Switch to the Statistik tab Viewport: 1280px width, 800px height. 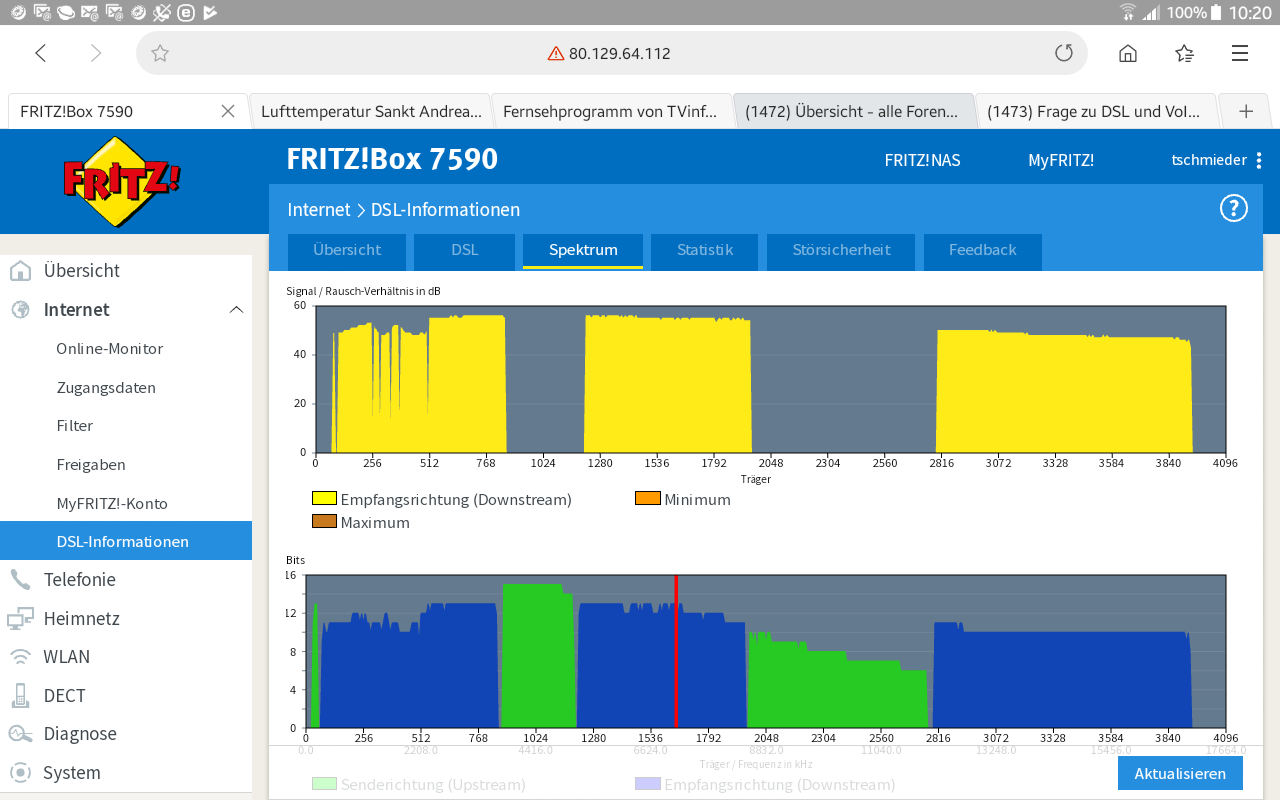[704, 252]
